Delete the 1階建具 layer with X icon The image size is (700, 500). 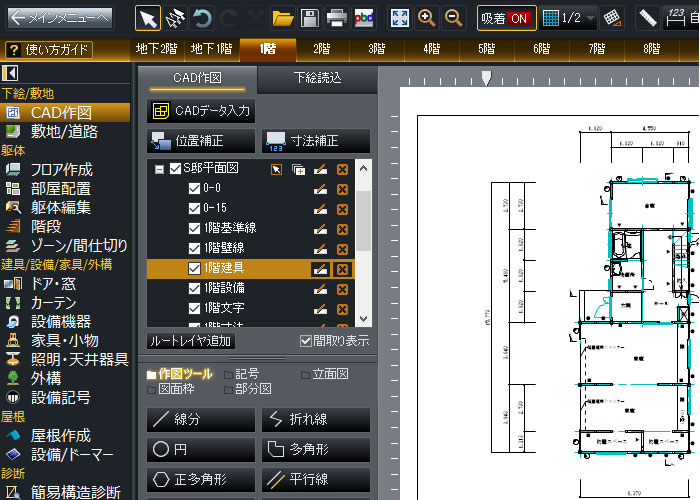pyautogui.click(x=342, y=269)
